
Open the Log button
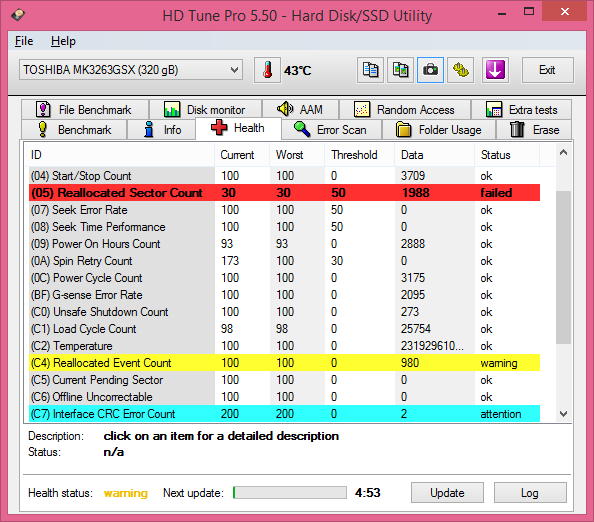click(530, 492)
